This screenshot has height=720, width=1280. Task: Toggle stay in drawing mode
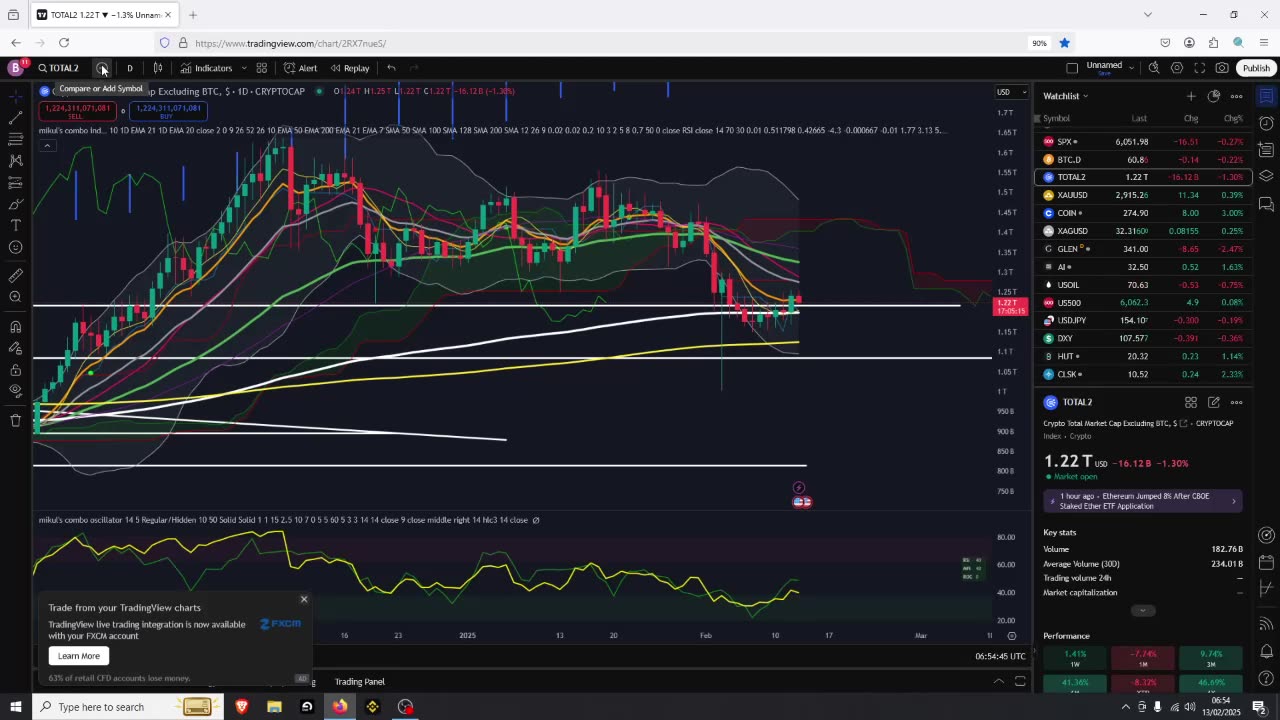point(15,348)
